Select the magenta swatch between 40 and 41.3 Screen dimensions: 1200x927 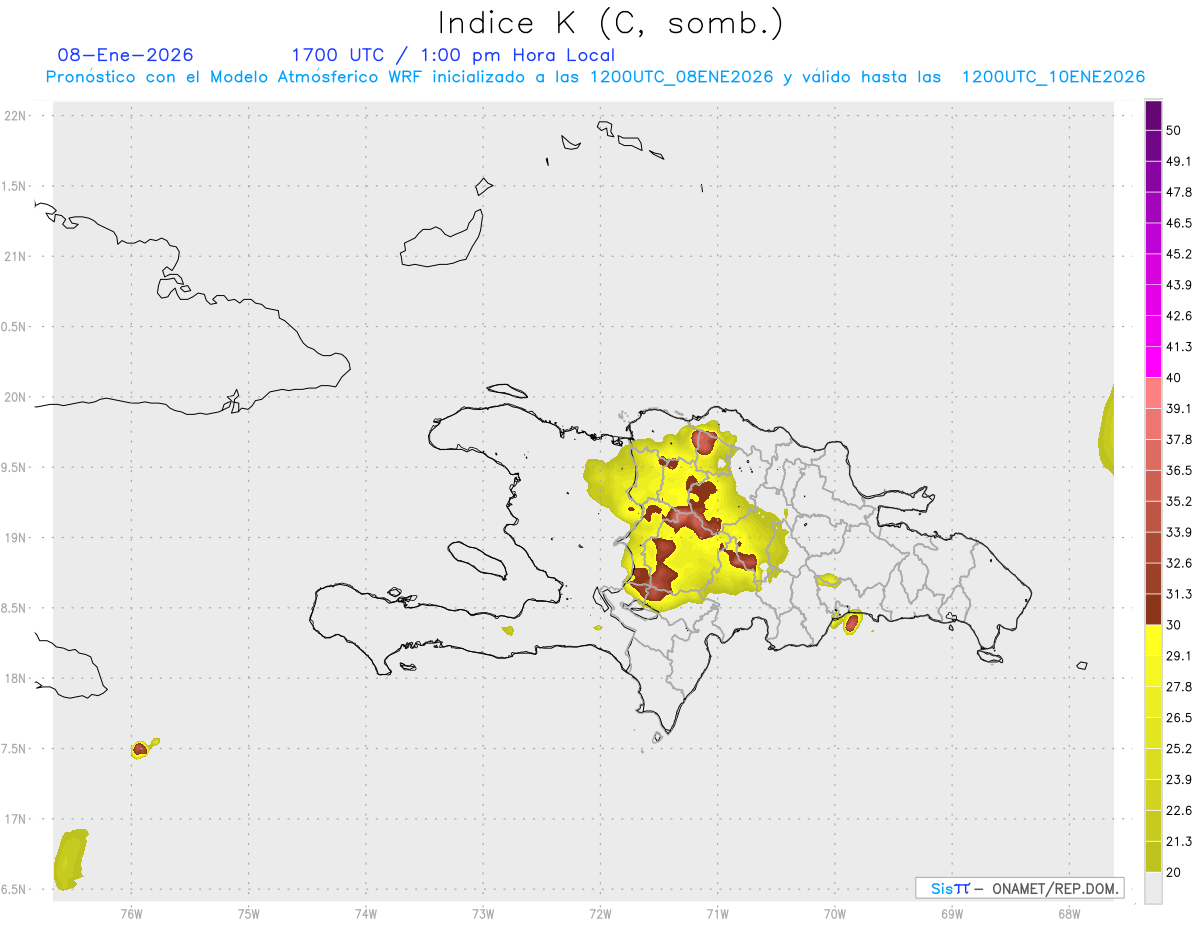click(x=1153, y=362)
